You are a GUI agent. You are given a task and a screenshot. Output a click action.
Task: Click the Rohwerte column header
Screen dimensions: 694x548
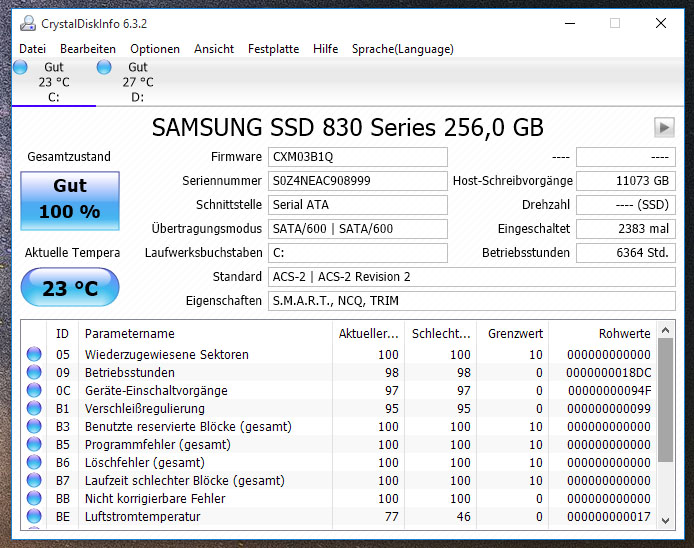click(x=603, y=333)
